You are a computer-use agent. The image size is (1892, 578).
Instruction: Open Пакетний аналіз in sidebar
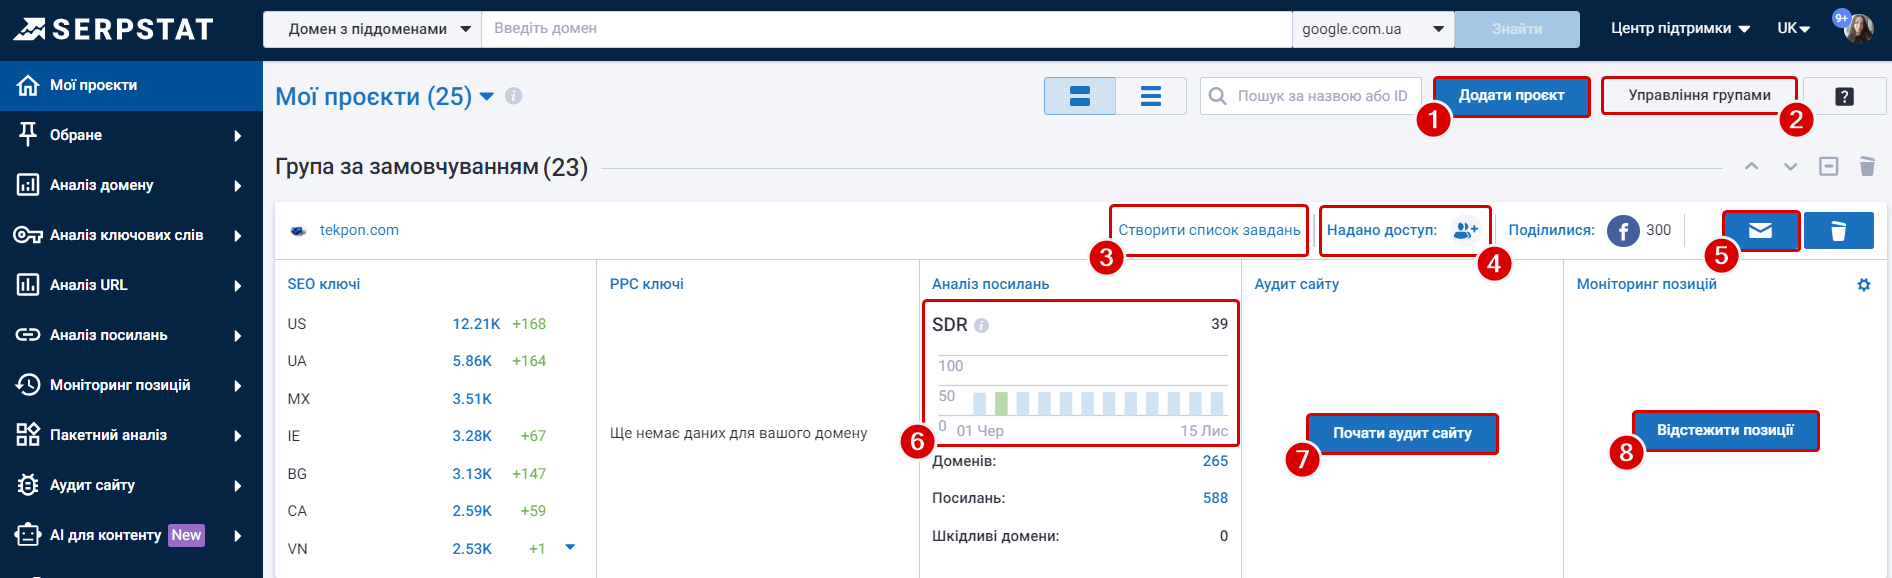click(131, 435)
